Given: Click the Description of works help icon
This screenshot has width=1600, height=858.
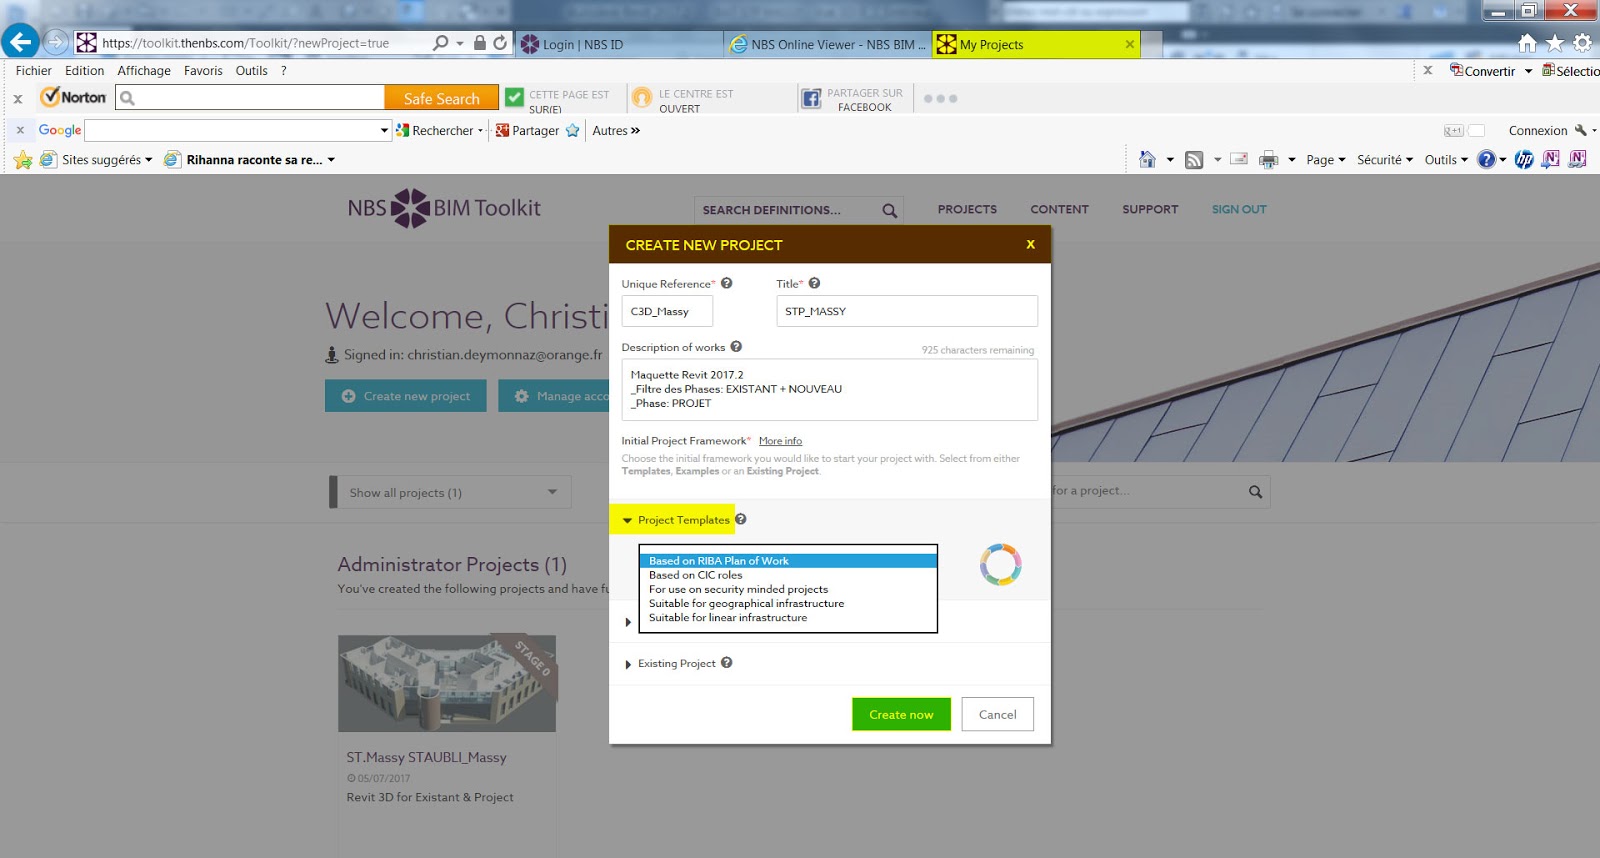Looking at the screenshot, I should [x=736, y=347].
